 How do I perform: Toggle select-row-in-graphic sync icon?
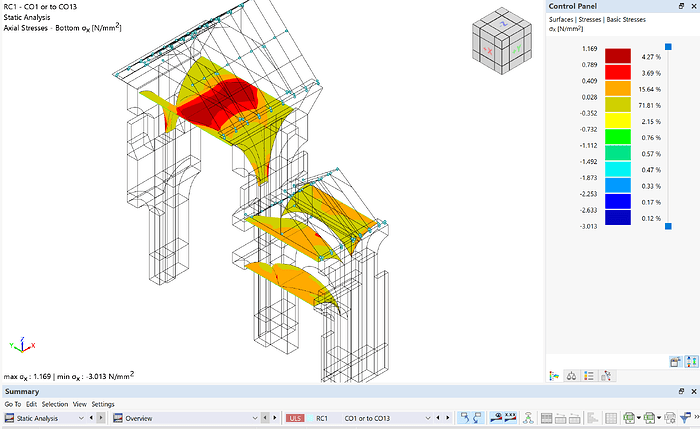[477, 418]
